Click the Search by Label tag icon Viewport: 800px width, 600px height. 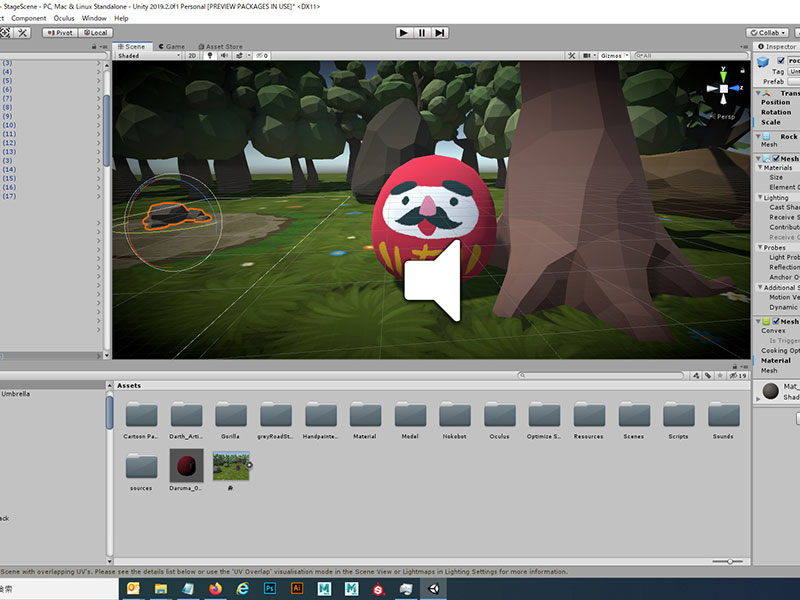(x=708, y=376)
